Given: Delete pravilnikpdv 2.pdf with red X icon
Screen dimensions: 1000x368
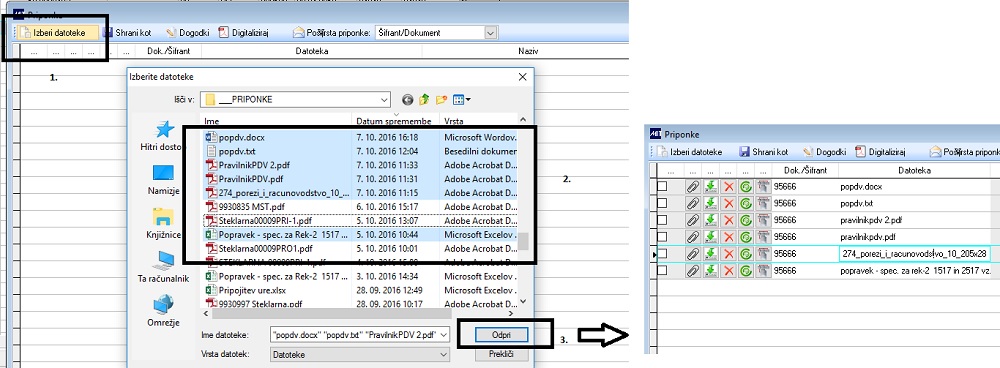Looking at the screenshot, I should pos(729,220).
